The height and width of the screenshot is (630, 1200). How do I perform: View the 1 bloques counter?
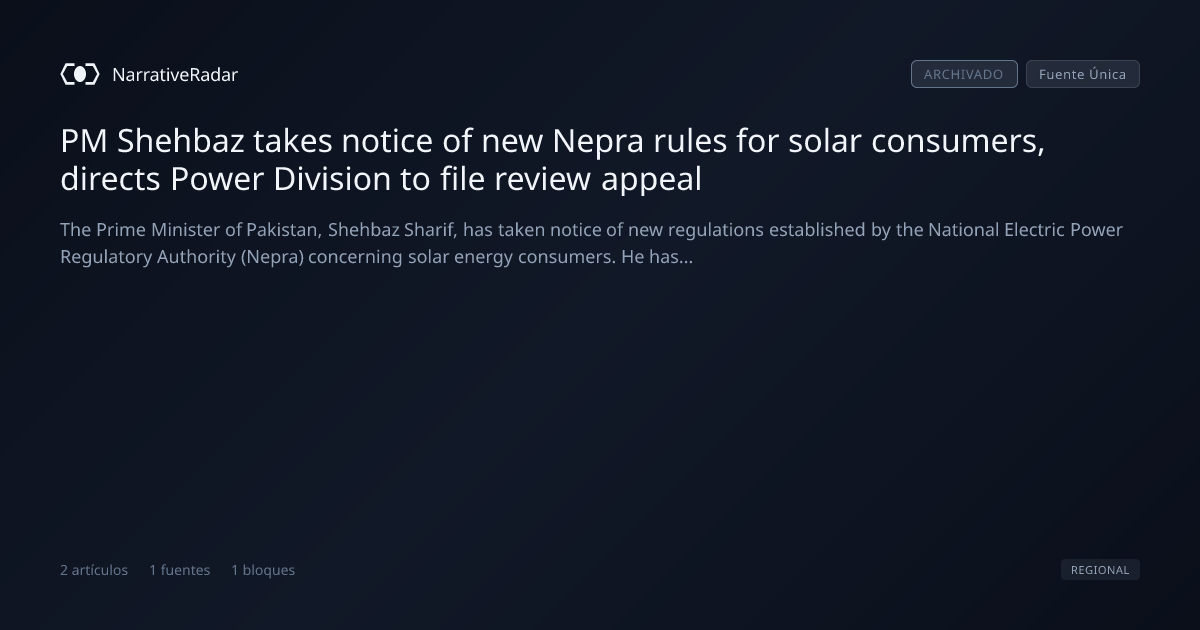point(263,570)
